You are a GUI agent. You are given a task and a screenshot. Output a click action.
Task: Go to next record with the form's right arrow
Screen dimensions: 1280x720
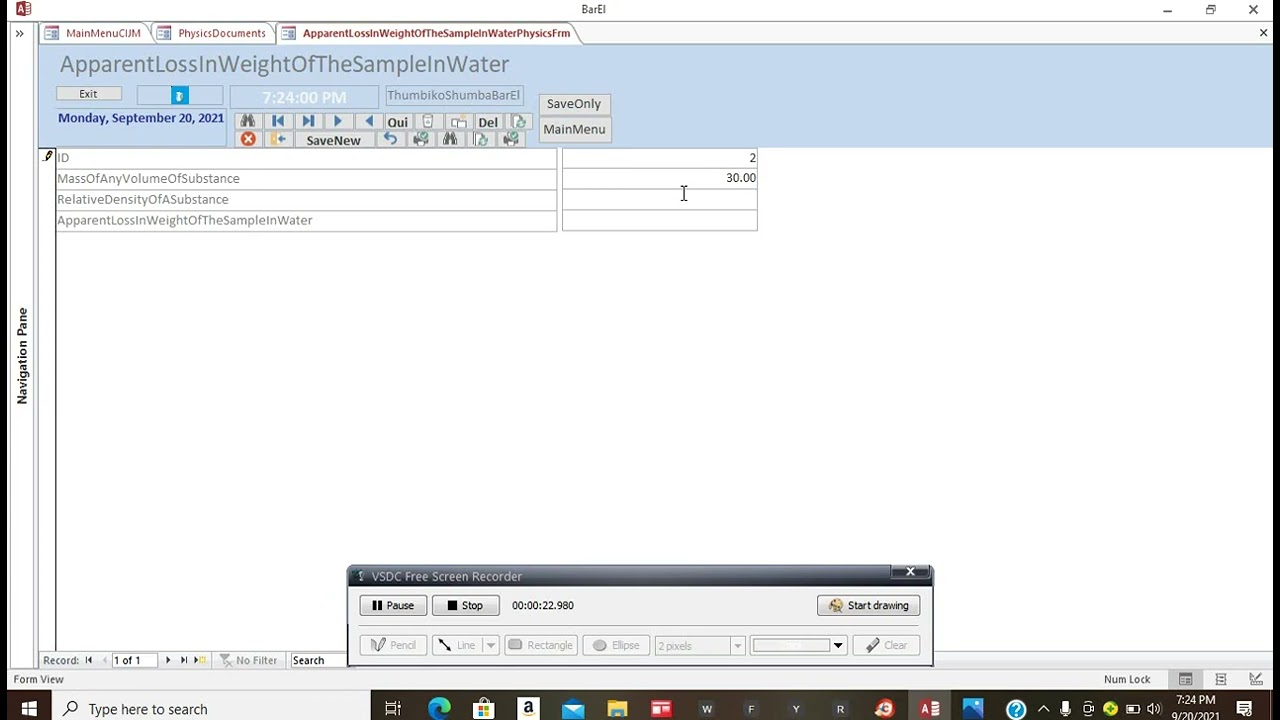coord(338,121)
